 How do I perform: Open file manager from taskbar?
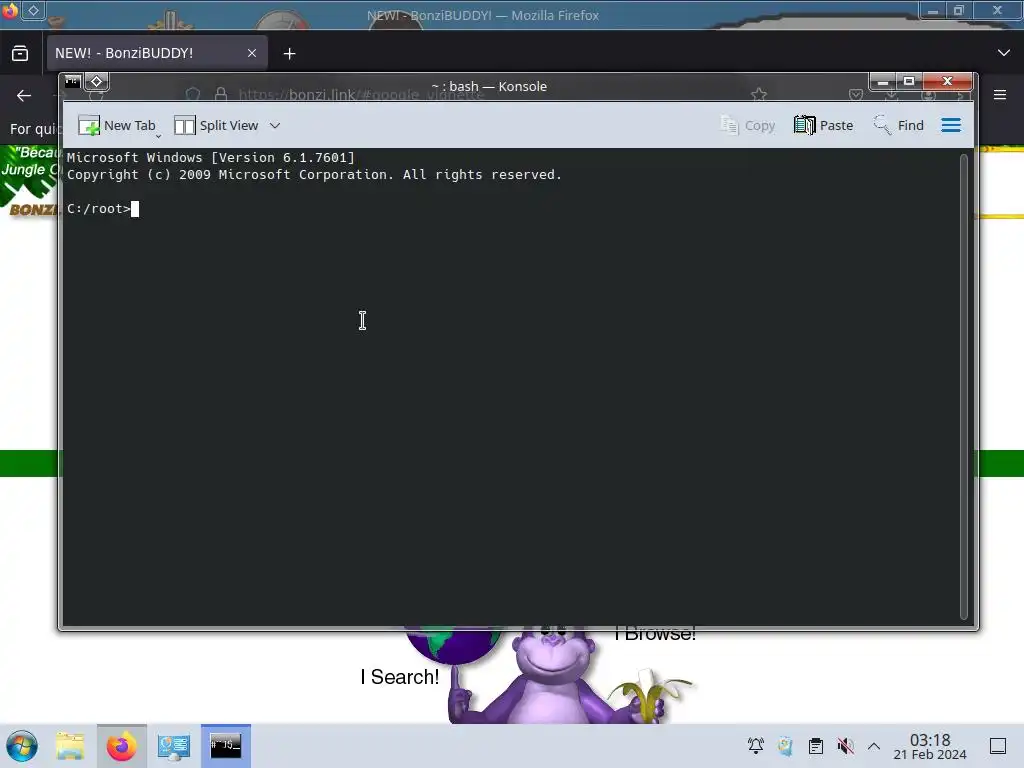click(x=70, y=746)
